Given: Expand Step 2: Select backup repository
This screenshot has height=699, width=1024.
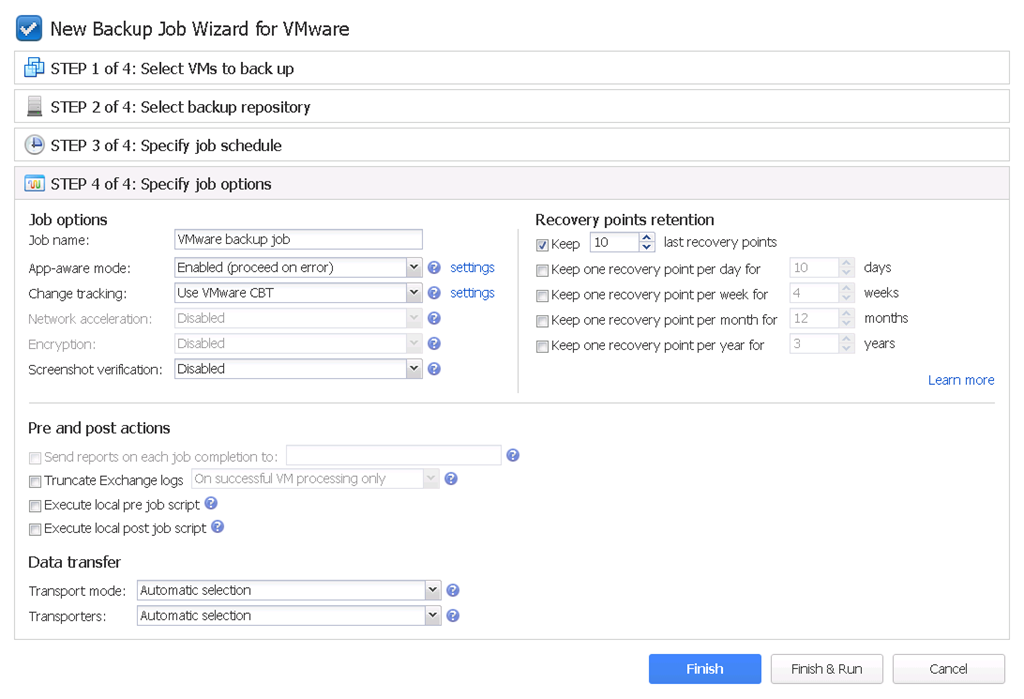Looking at the screenshot, I should click(512, 106).
